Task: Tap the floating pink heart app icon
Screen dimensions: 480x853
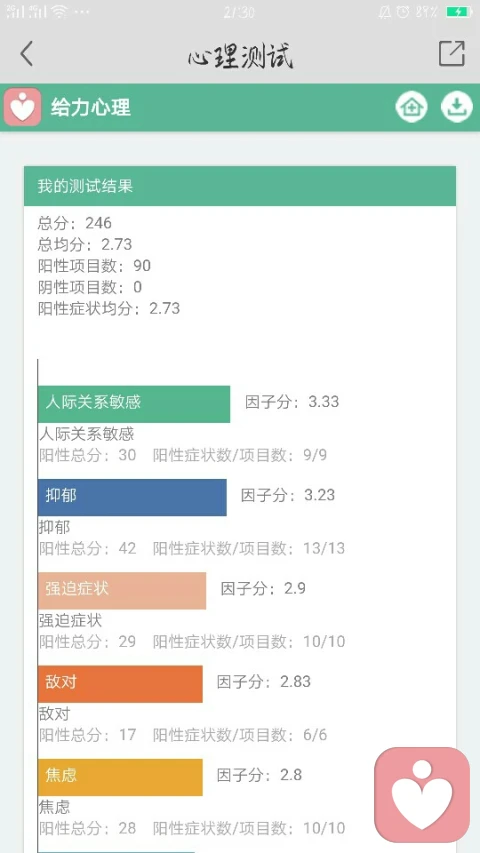Action: point(422,794)
